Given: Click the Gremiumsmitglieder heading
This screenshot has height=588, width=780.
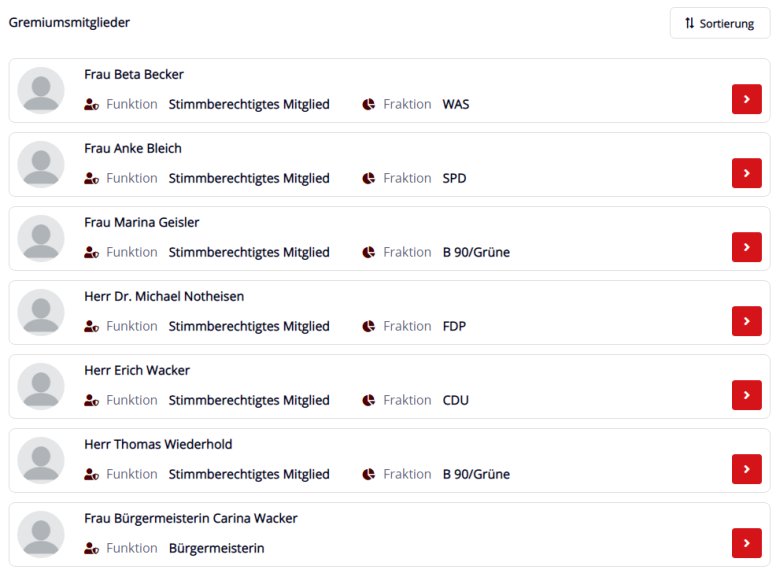Looking at the screenshot, I should pyautogui.click(x=69, y=22).
